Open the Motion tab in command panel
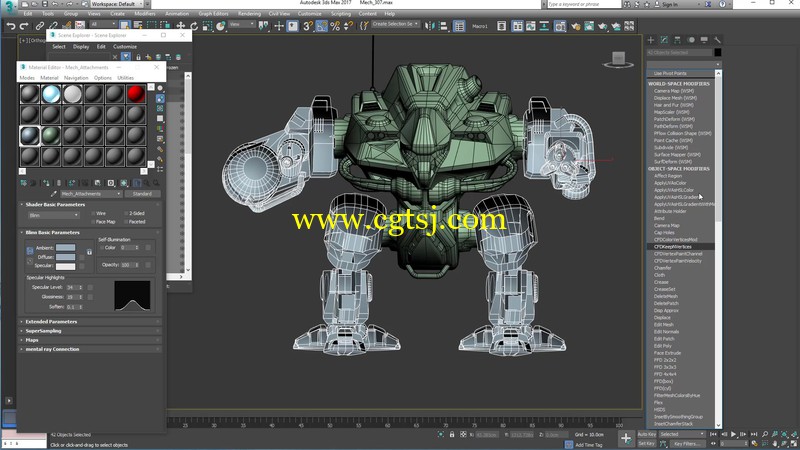800x450 pixels. click(691, 40)
